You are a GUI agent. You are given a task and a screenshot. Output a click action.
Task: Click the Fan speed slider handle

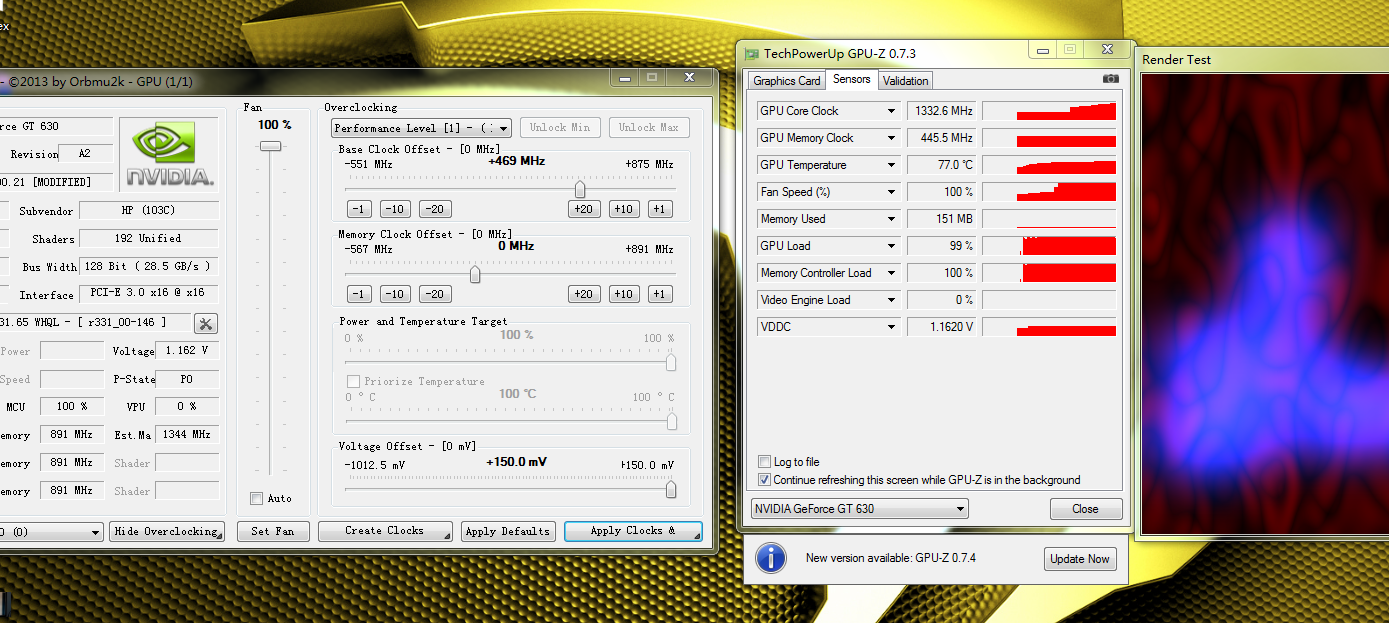click(271, 146)
